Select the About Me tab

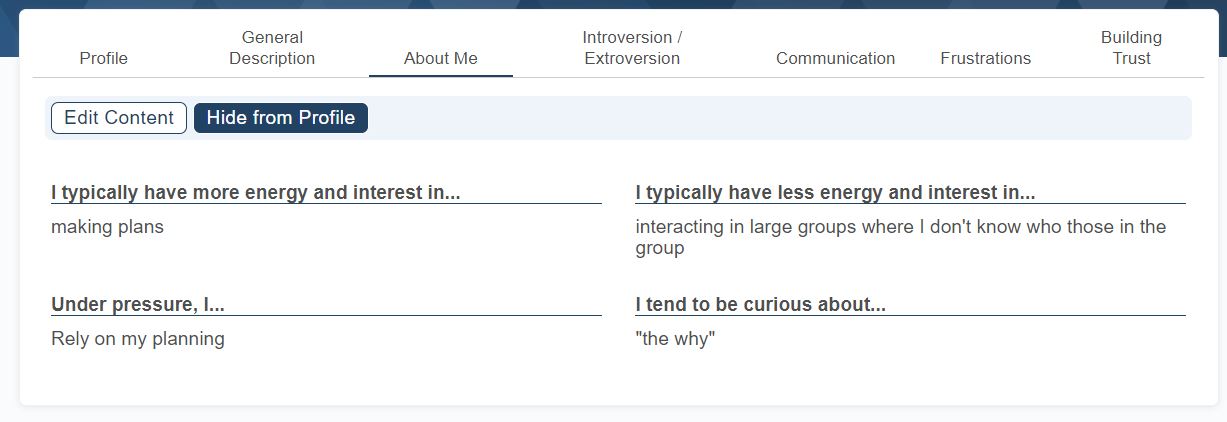(441, 58)
